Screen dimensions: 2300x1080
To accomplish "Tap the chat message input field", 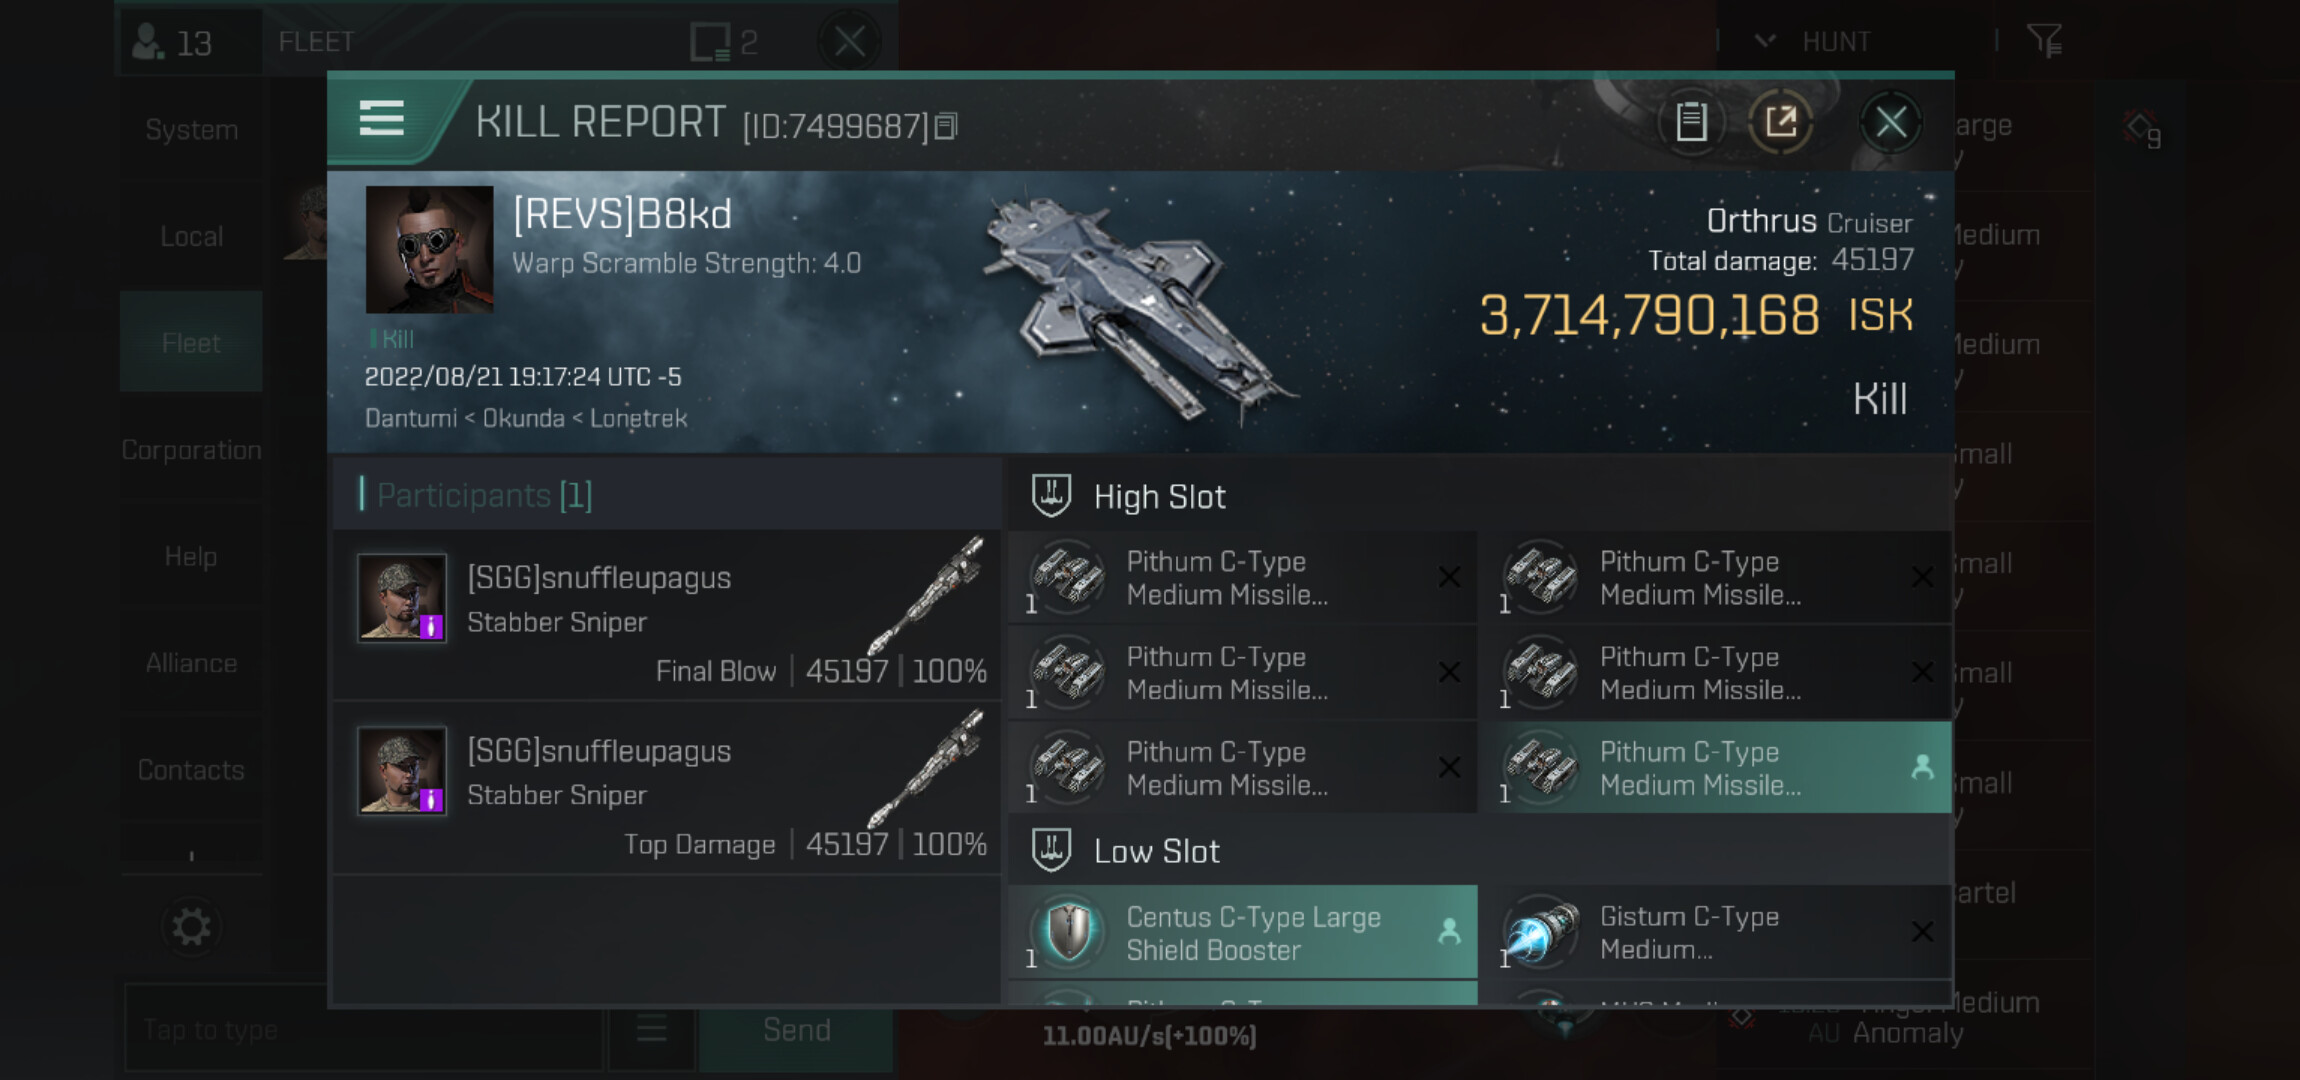I will (363, 1029).
